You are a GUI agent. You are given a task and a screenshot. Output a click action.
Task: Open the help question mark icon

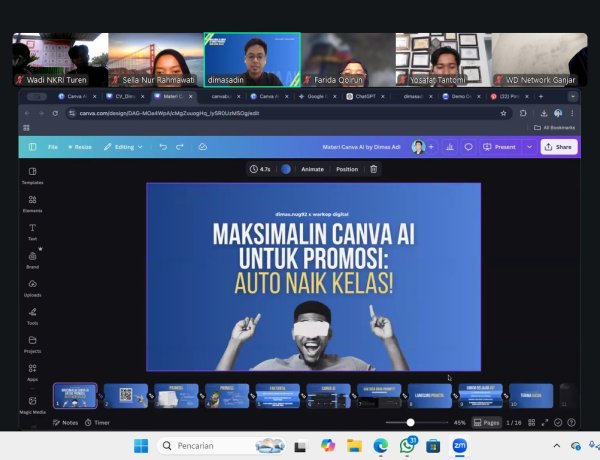tap(571, 422)
